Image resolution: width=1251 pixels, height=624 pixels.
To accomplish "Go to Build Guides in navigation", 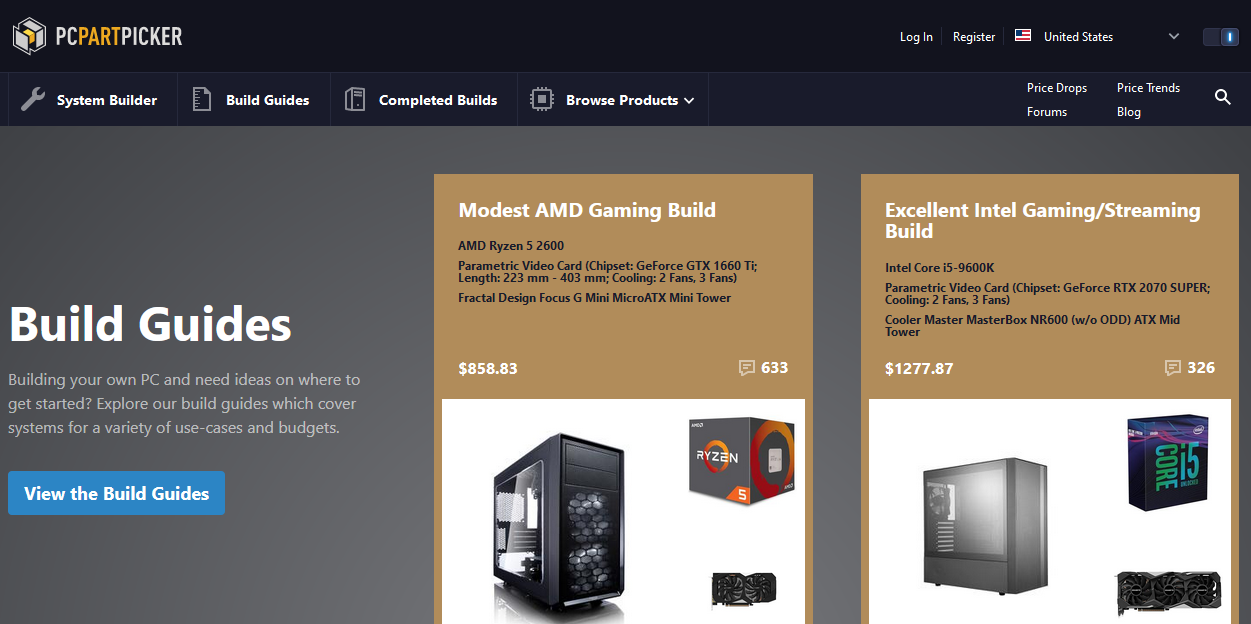I will [254, 100].
